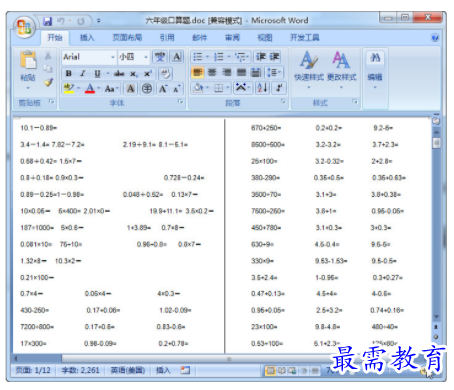The width and height of the screenshot is (454, 390).
Task: Toggle Underline formatting
Action: point(97,73)
